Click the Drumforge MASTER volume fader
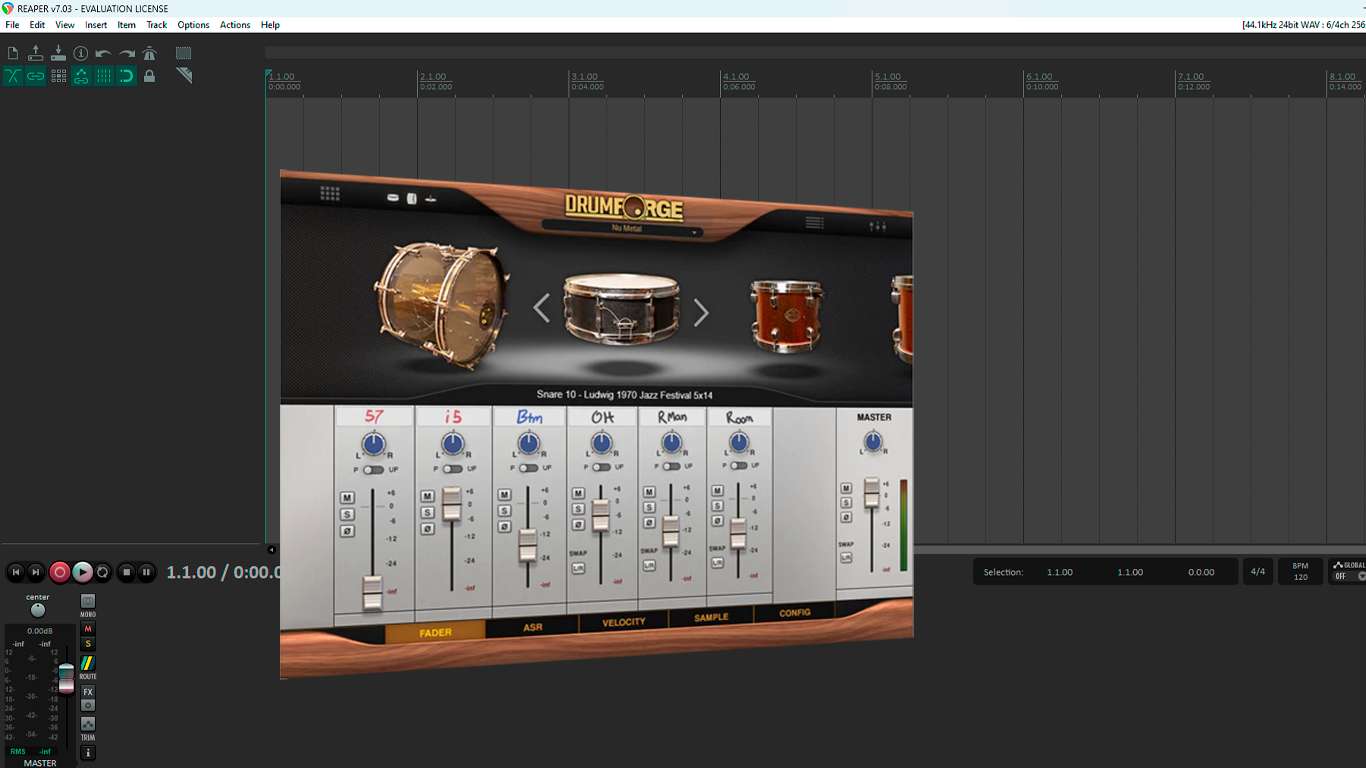 coord(871,492)
